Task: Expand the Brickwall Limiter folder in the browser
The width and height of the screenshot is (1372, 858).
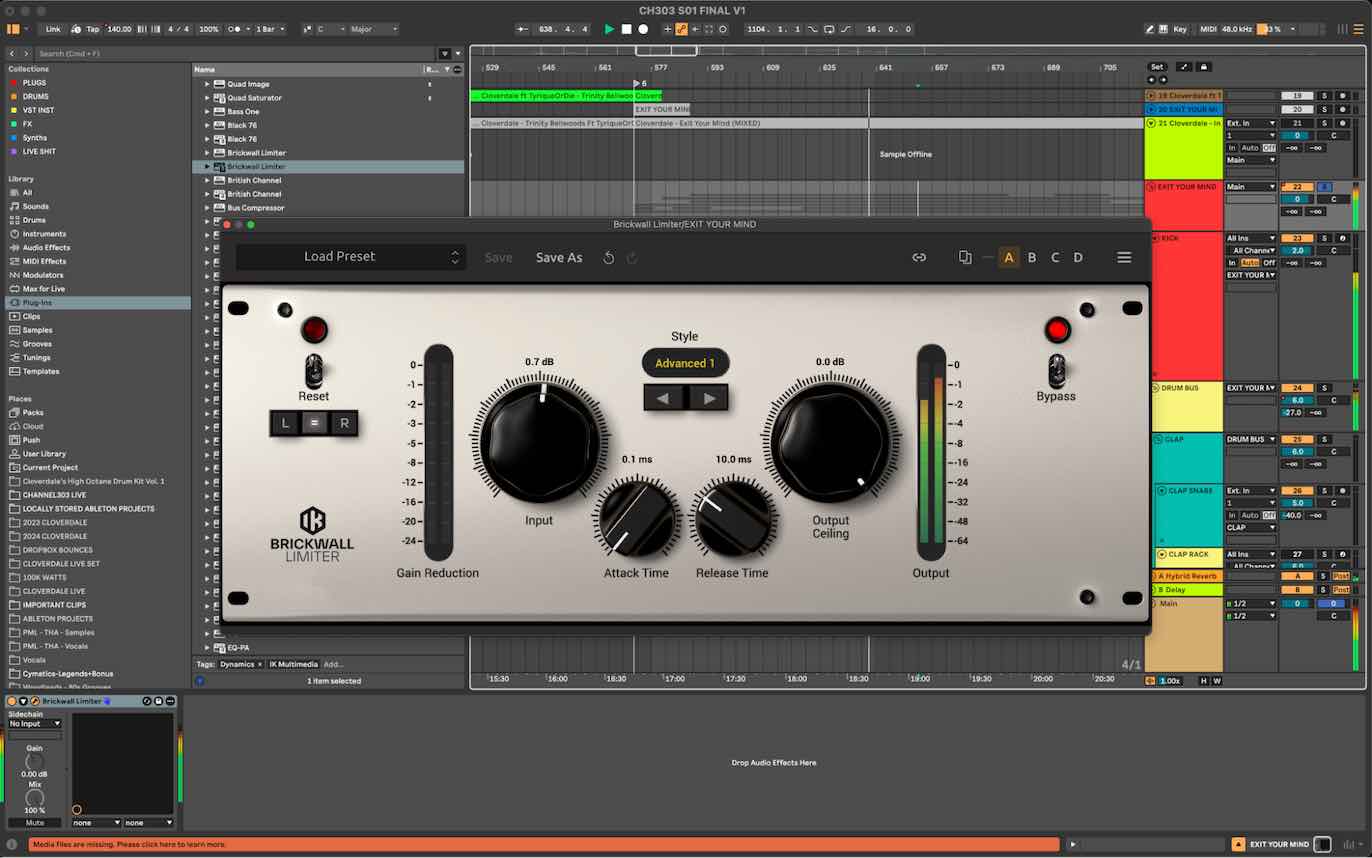Action: point(207,166)
